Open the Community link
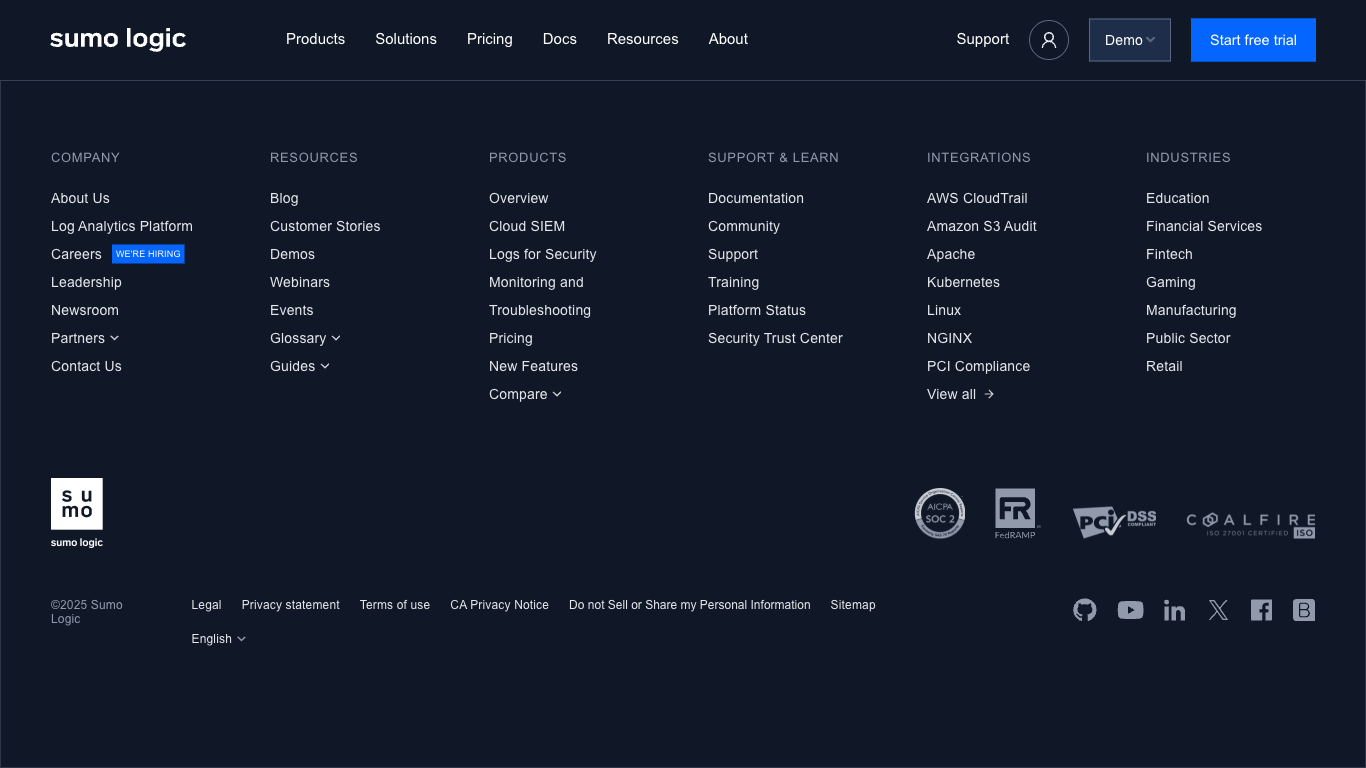This screenshot has height=768, width=1366. click(x=744, y=226)
